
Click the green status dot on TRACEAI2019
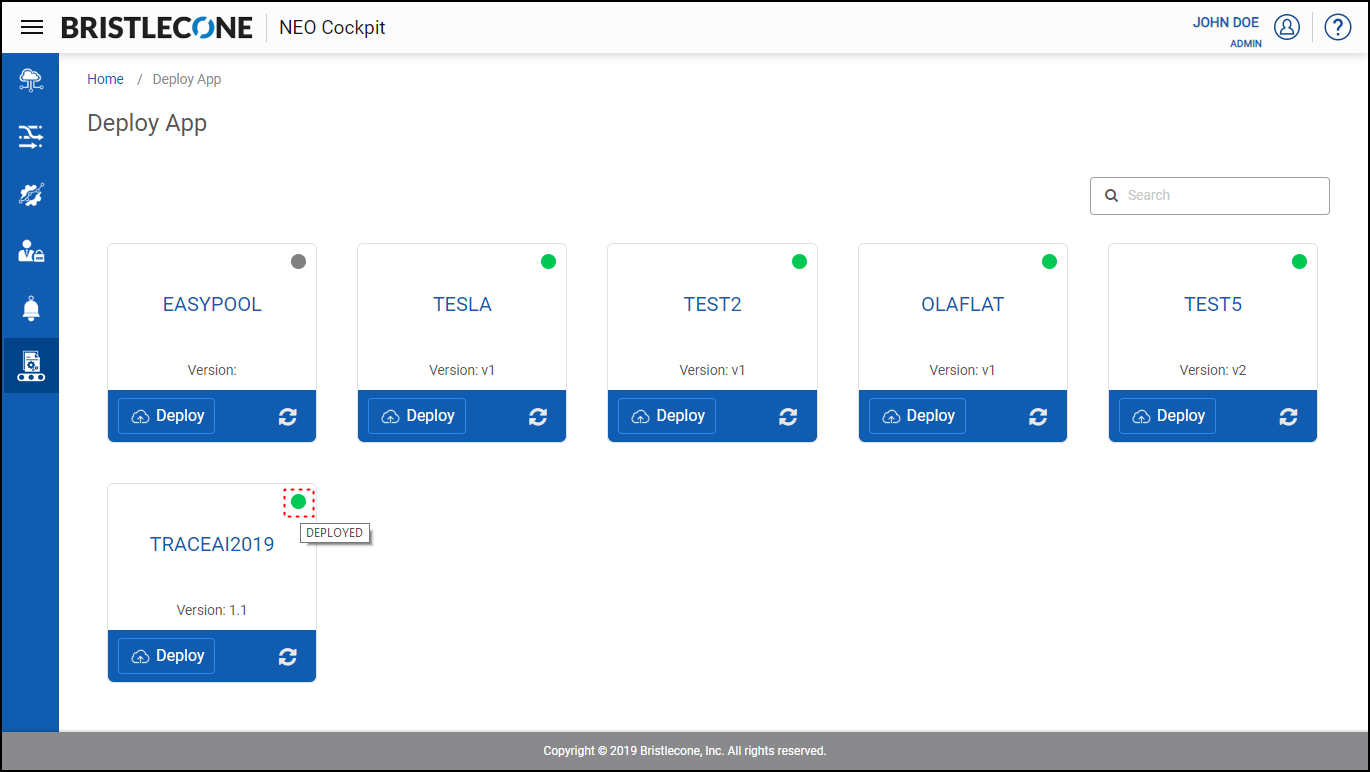tap(298, 502)
